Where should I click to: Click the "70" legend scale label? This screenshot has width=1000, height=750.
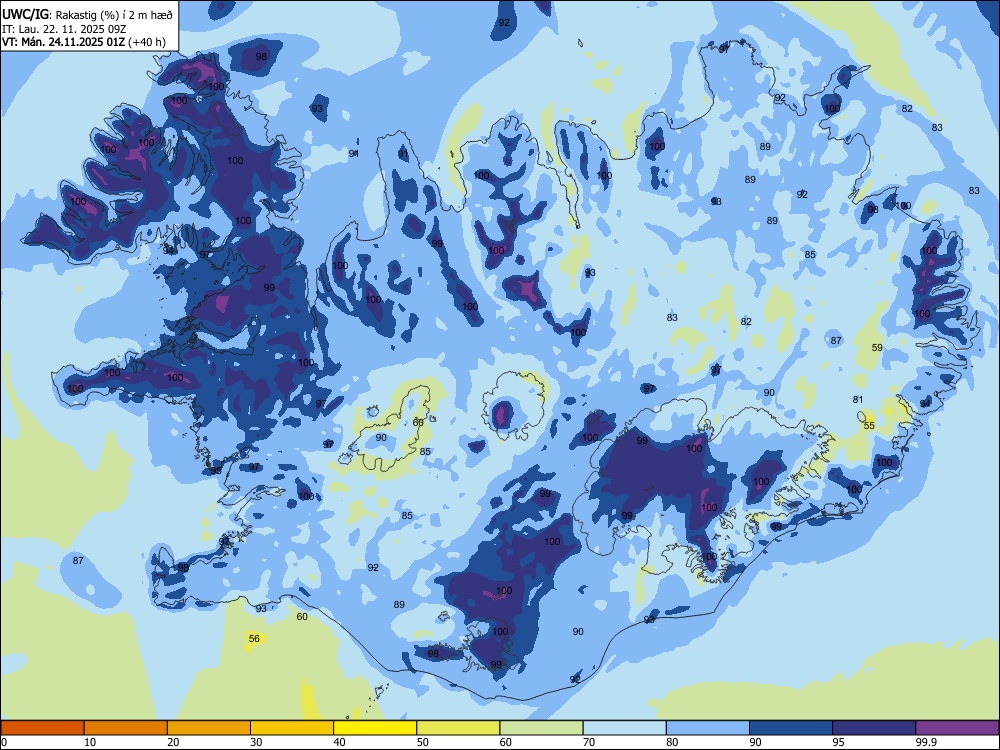click(589, 742)
